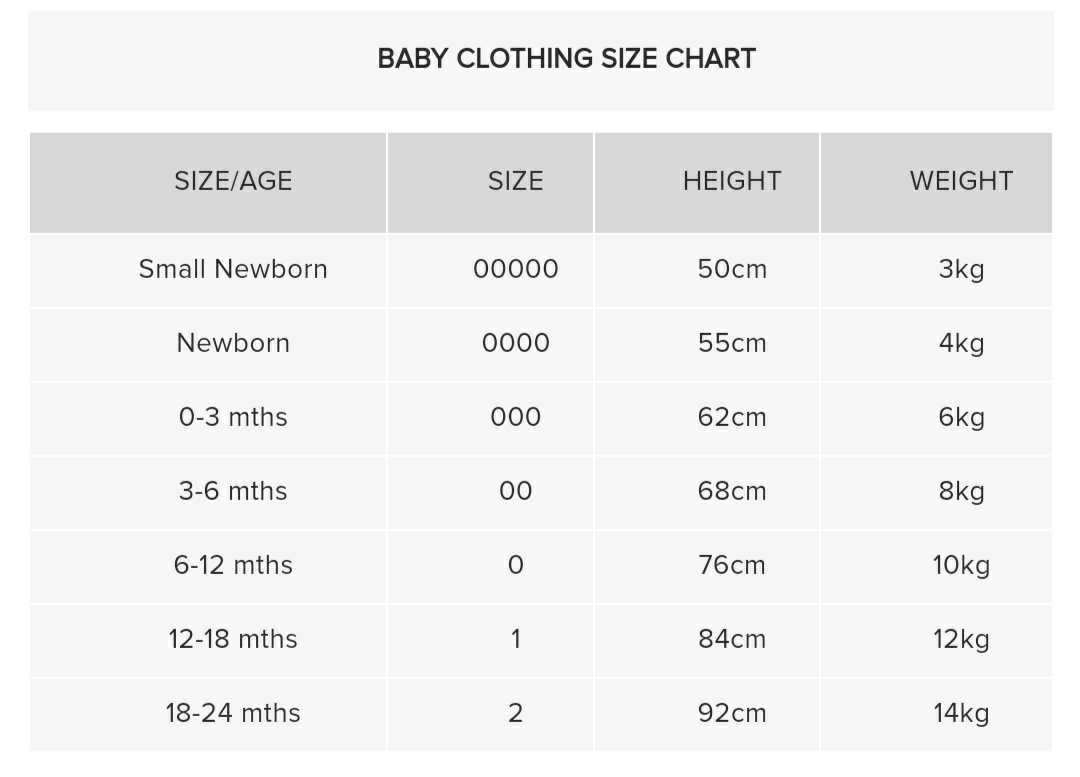Click the SIZE column header

pos(515,181)
